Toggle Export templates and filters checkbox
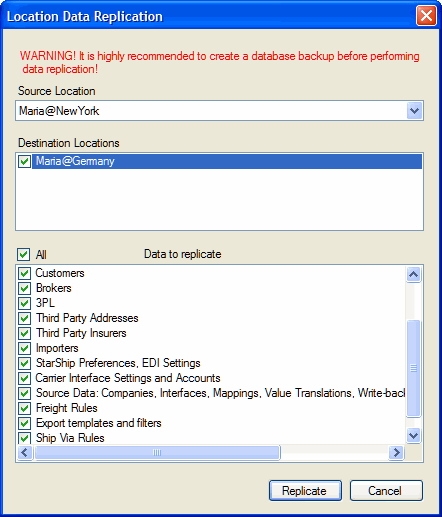Viewport: 442px width, 517px height. [x=24, y=423]
